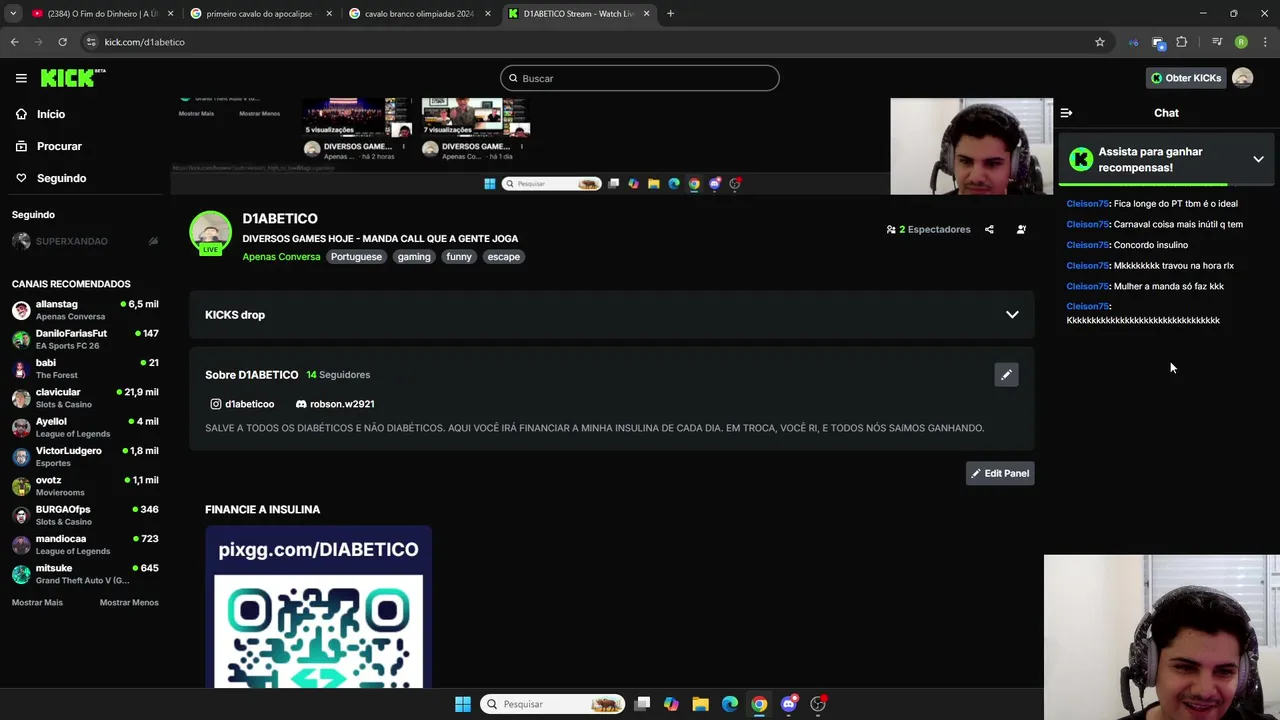This screenshot has width=1280, height=720.
Task: Expand the Assista para ganhar recompensas banner
Action: coord(1258,159)
